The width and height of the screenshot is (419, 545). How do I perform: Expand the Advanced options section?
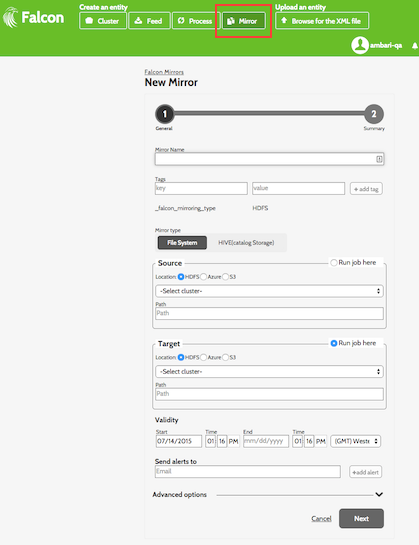[x=379, y=494]
